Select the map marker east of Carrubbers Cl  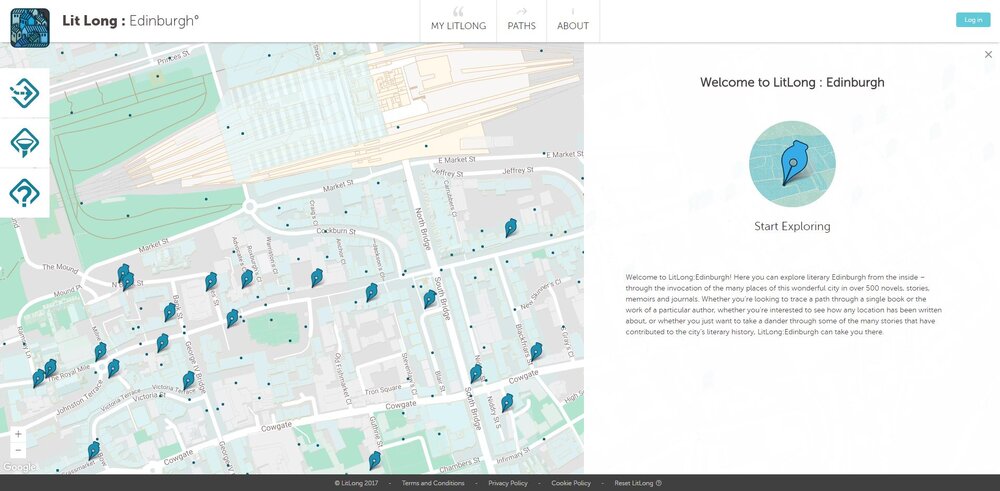pos(510,228)
